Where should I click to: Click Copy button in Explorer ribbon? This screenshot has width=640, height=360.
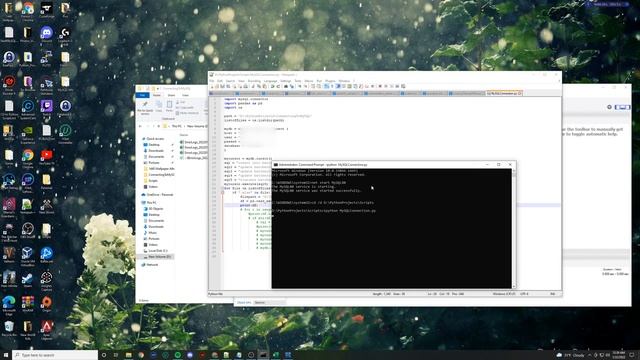pos(159,107)
